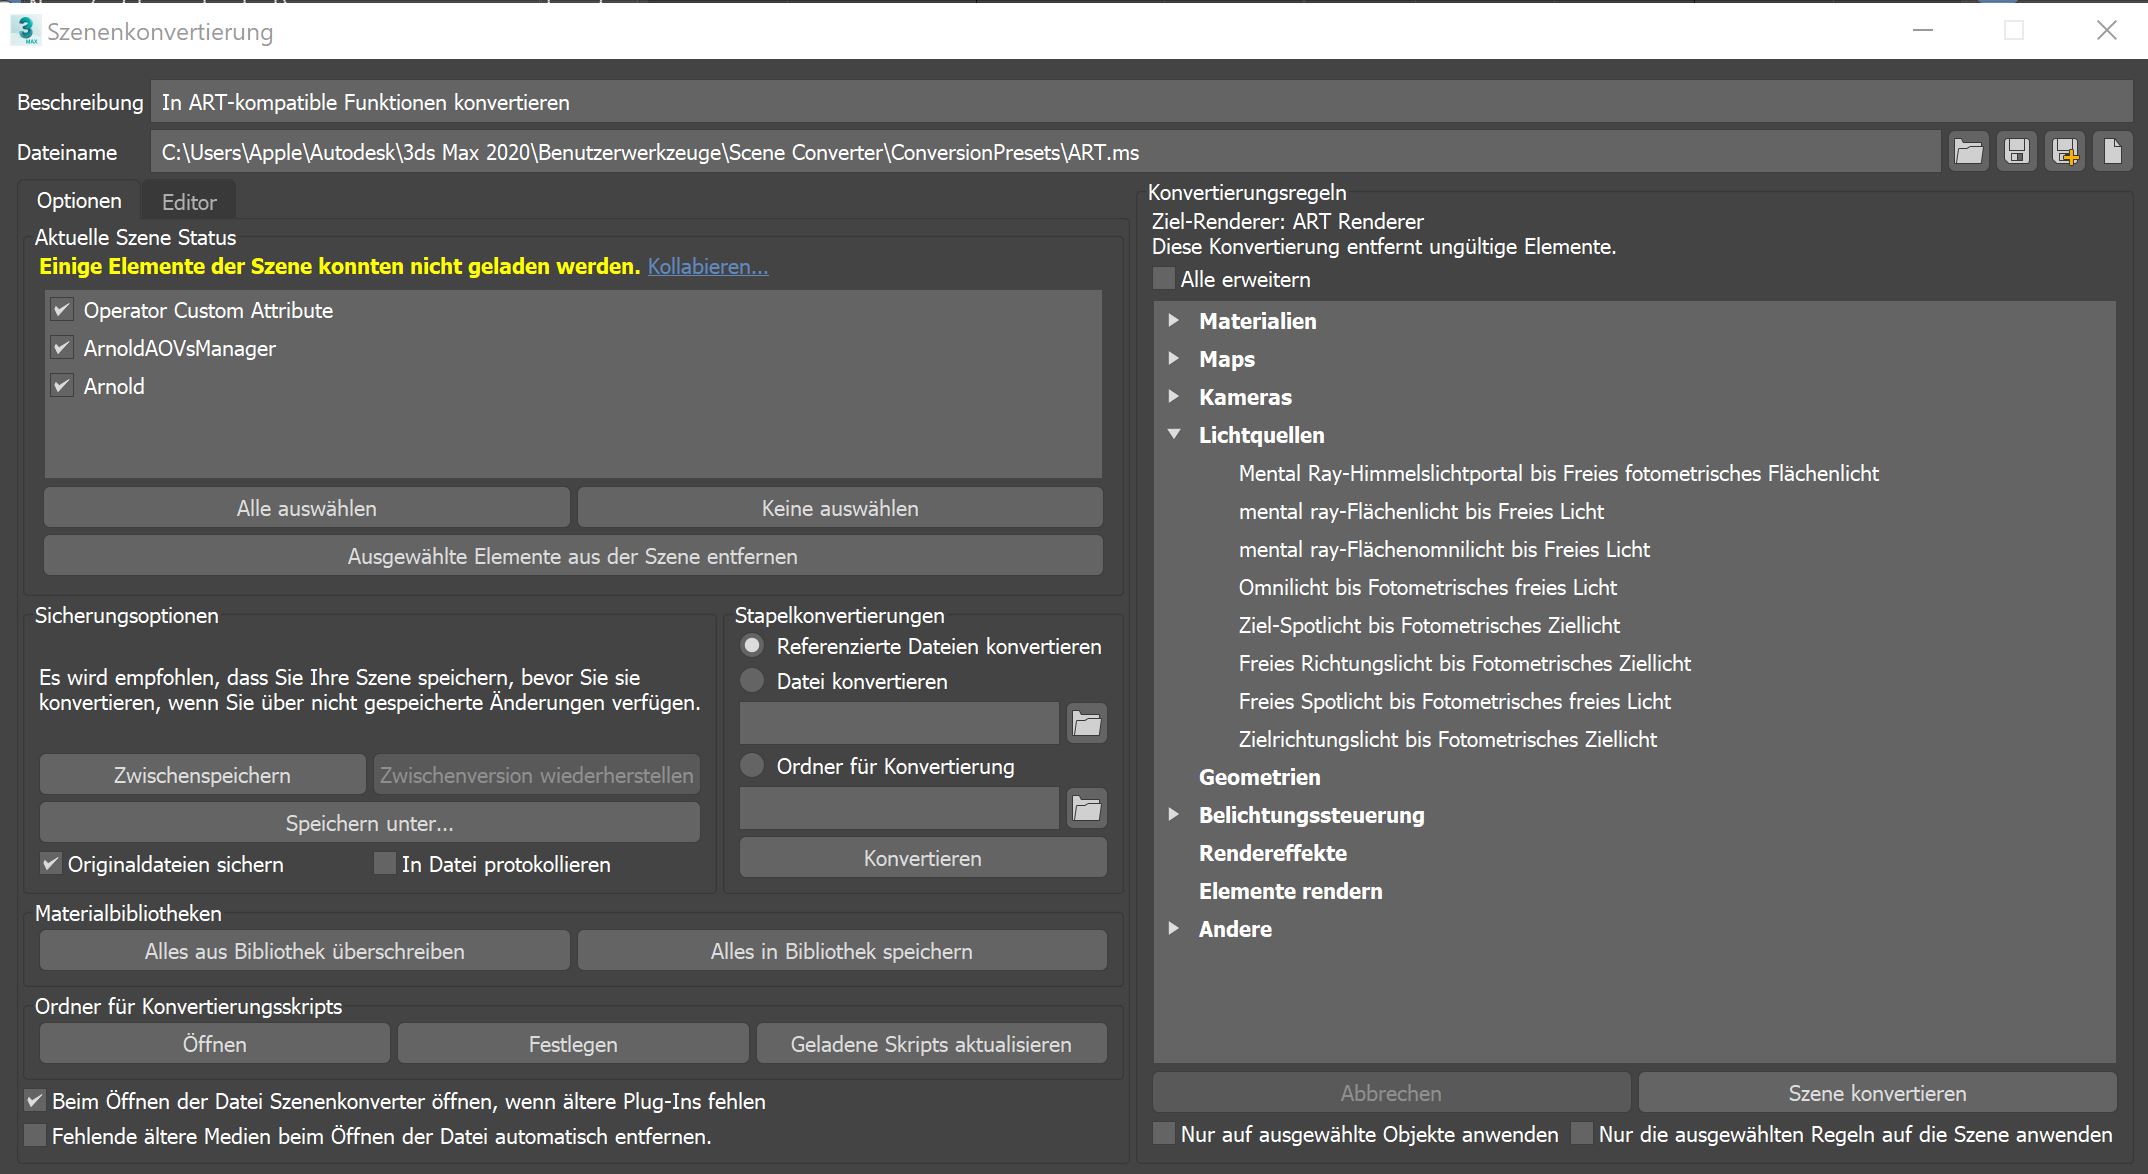The width and height of the screenshot is (2148, 1174).
Task: Select Omnilicht bis Fotometrisches freies Licht
Action: pyautogui.click(x=1428, y=587)
